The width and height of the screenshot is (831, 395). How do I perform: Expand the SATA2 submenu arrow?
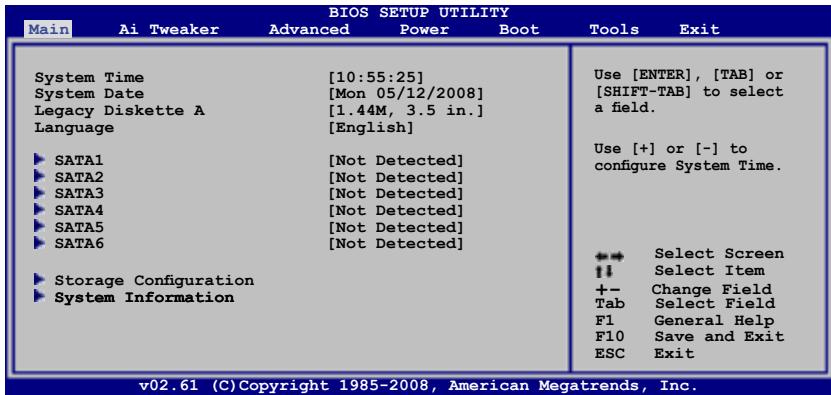pos(39,175)
